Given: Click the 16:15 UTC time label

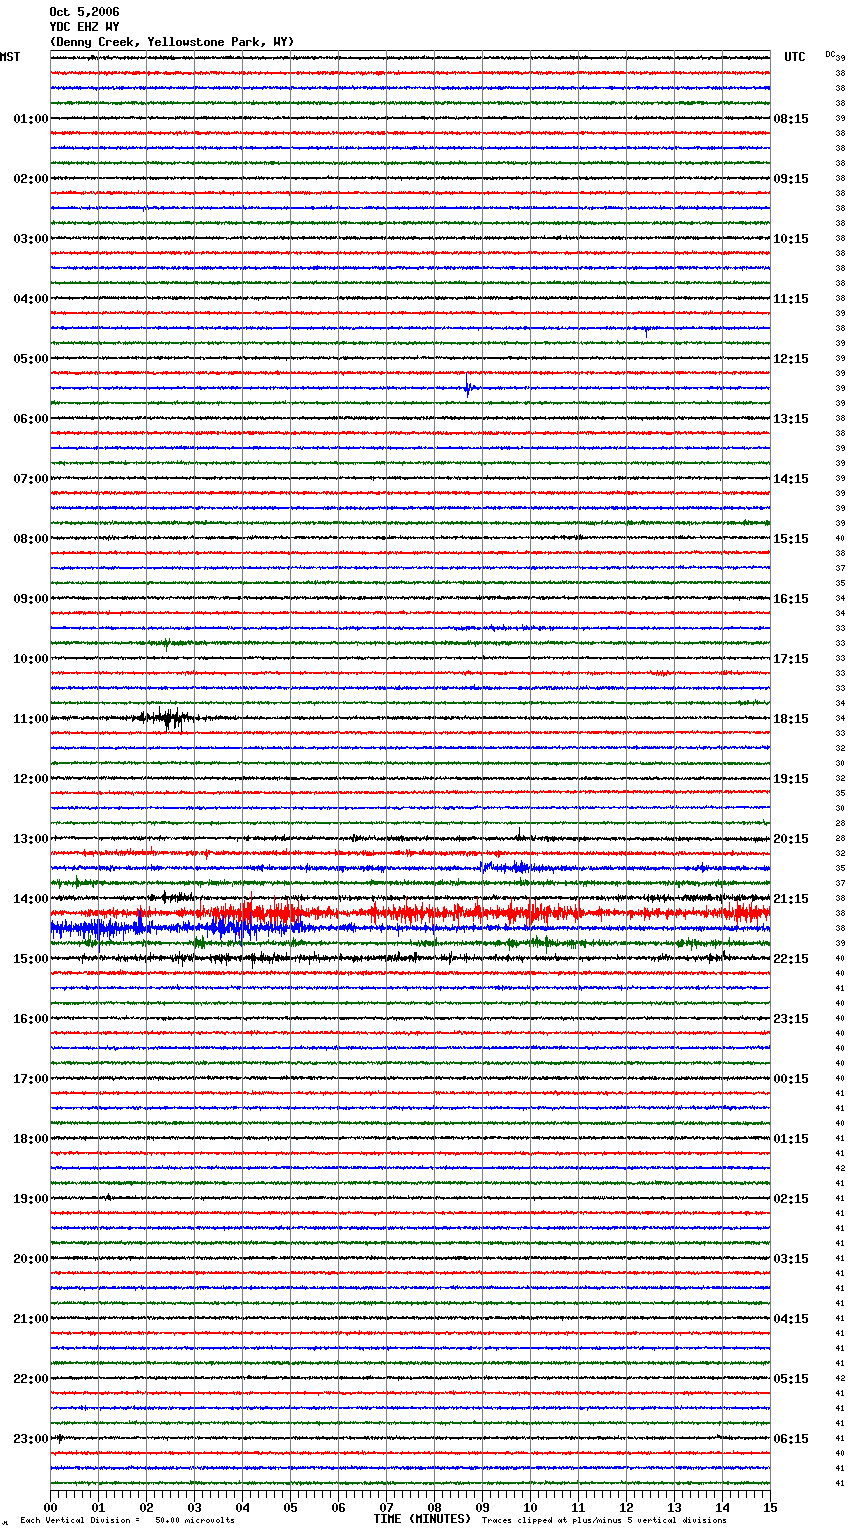Looking at the screenshot, I should pyautogui.click(x=791, y=599).
